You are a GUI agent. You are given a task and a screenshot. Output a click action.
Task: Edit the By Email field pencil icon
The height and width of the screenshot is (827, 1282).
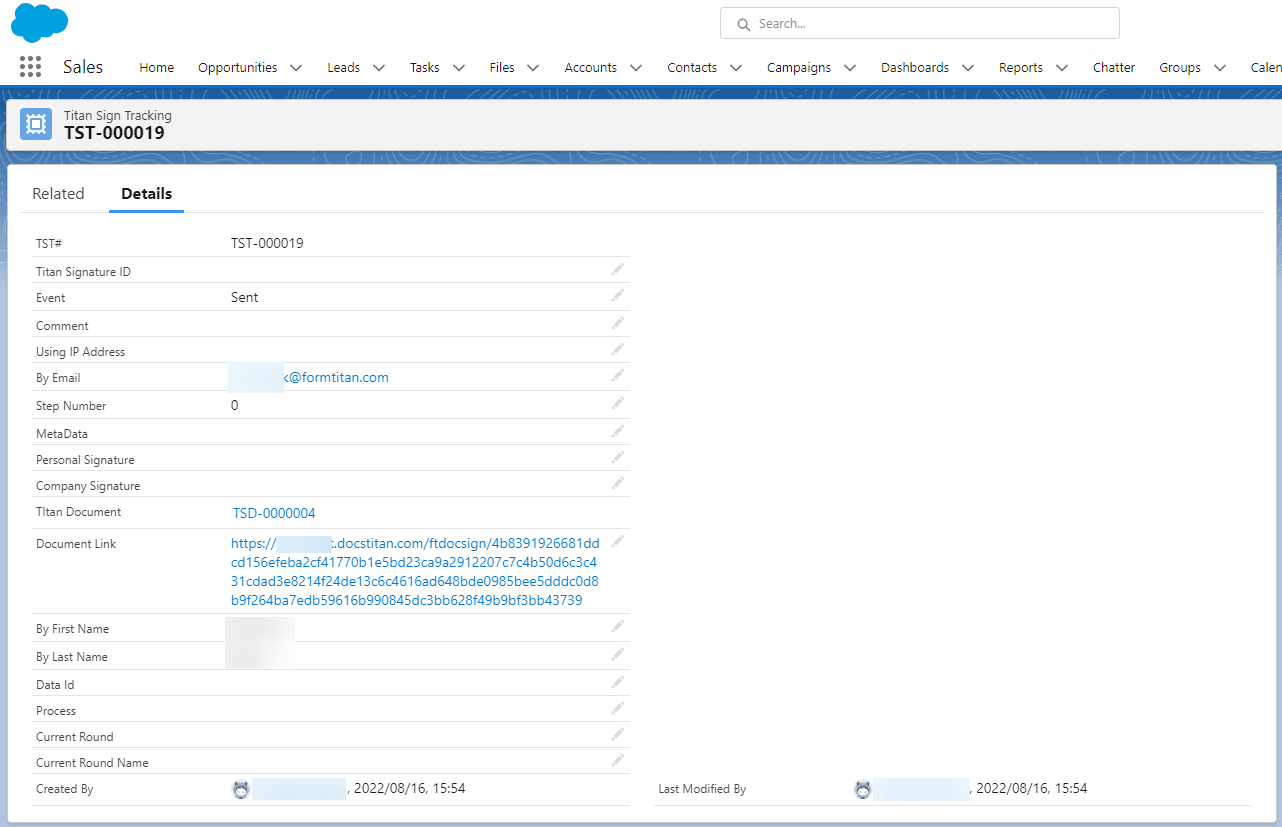[618, 375]
